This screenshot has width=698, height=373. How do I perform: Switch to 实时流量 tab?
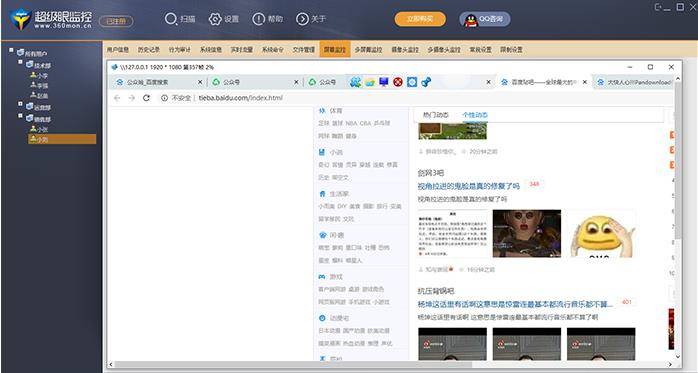click(242, 49)
